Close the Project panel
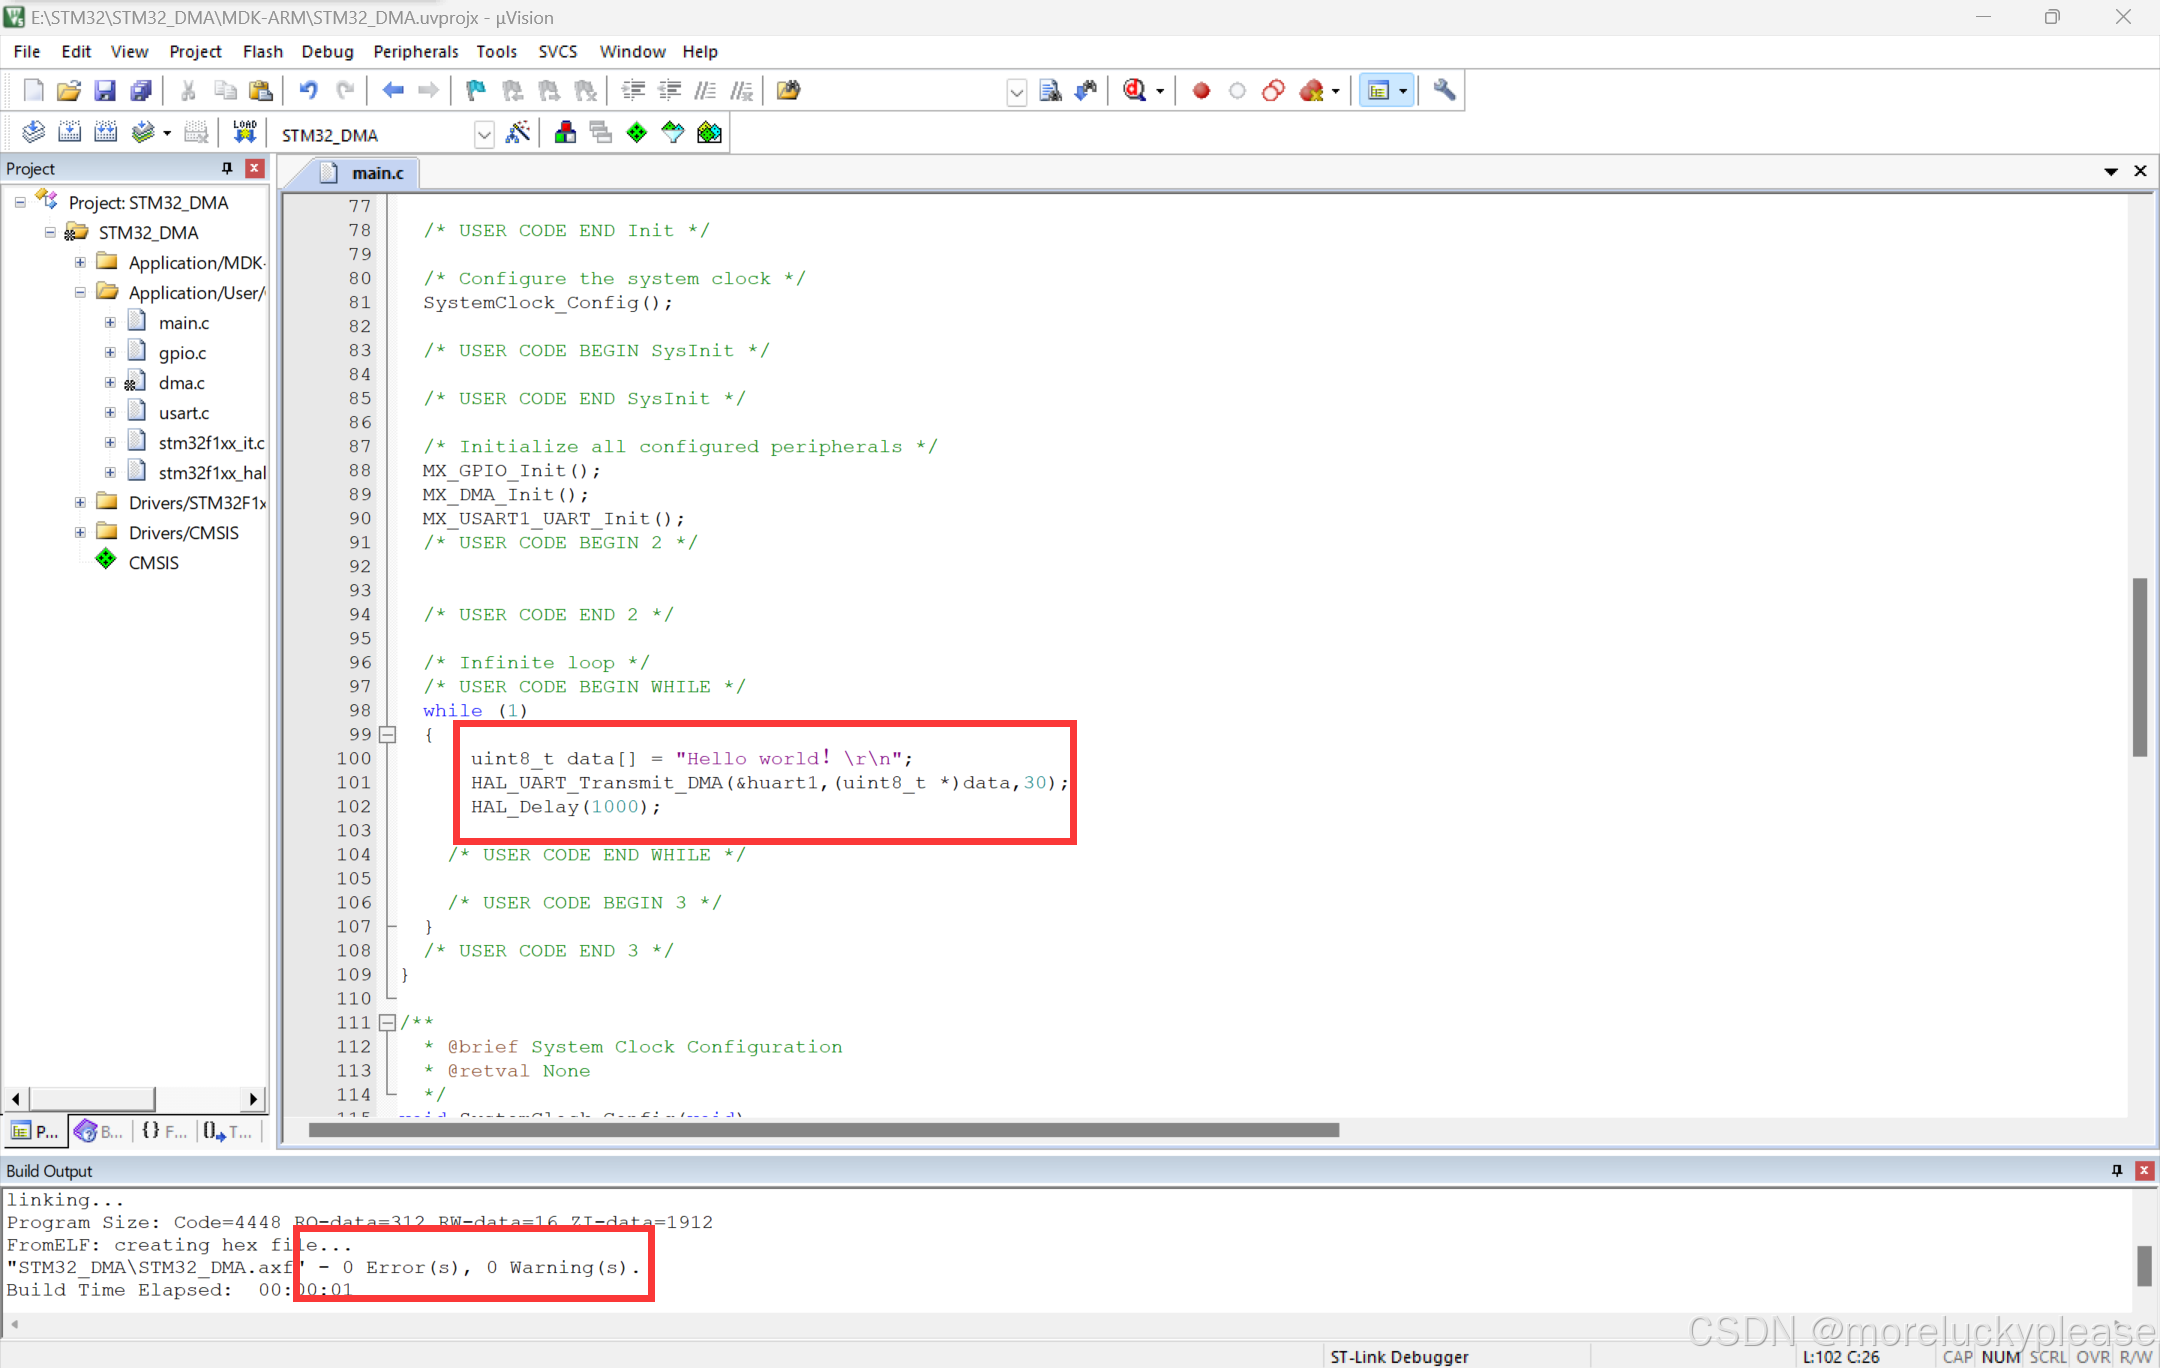Screen dimensions: 2160x1368 [254, 168]
